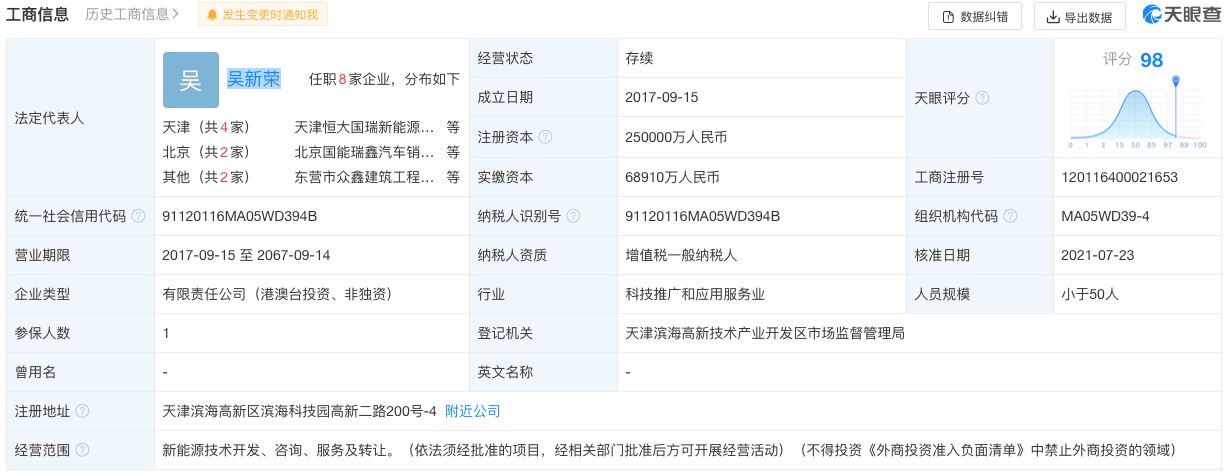Click the help icon next to 注册地址
This screenshot has width=1225, height=475.
(x=82, y=411)
